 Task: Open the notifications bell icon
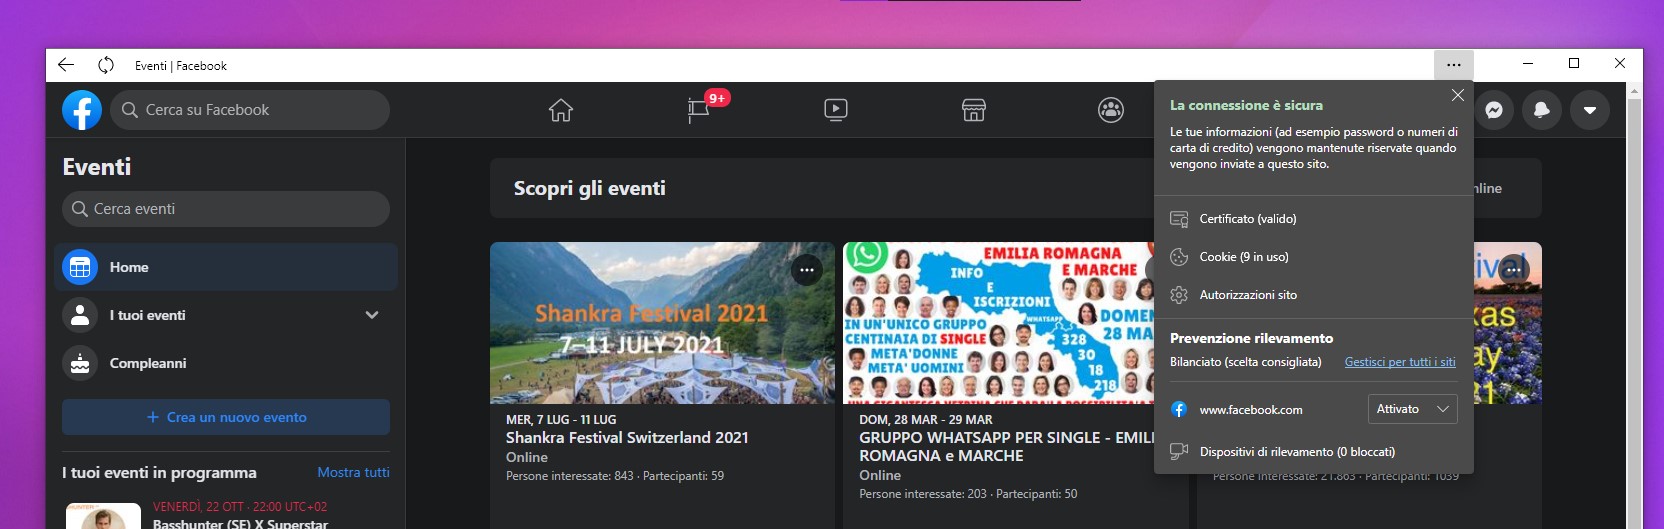coord(1542,110)
